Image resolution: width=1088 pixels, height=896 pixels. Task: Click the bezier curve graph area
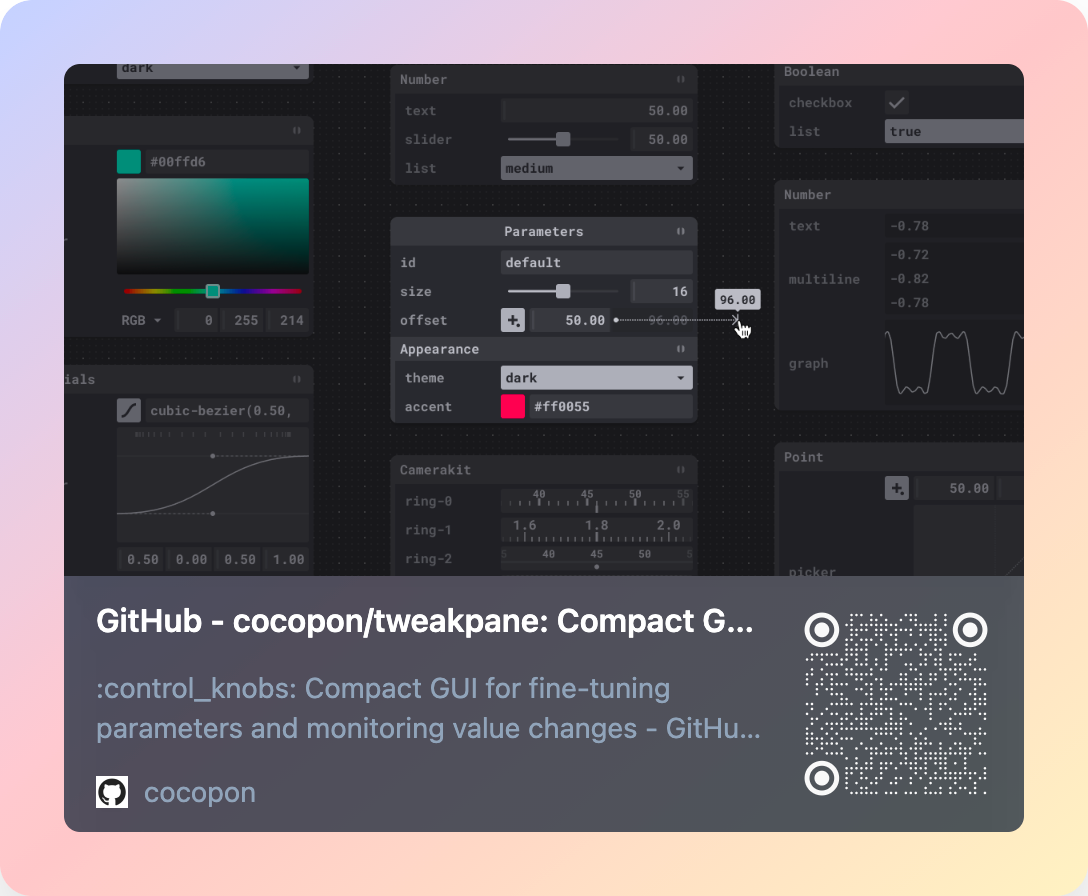tap(212, 484)
